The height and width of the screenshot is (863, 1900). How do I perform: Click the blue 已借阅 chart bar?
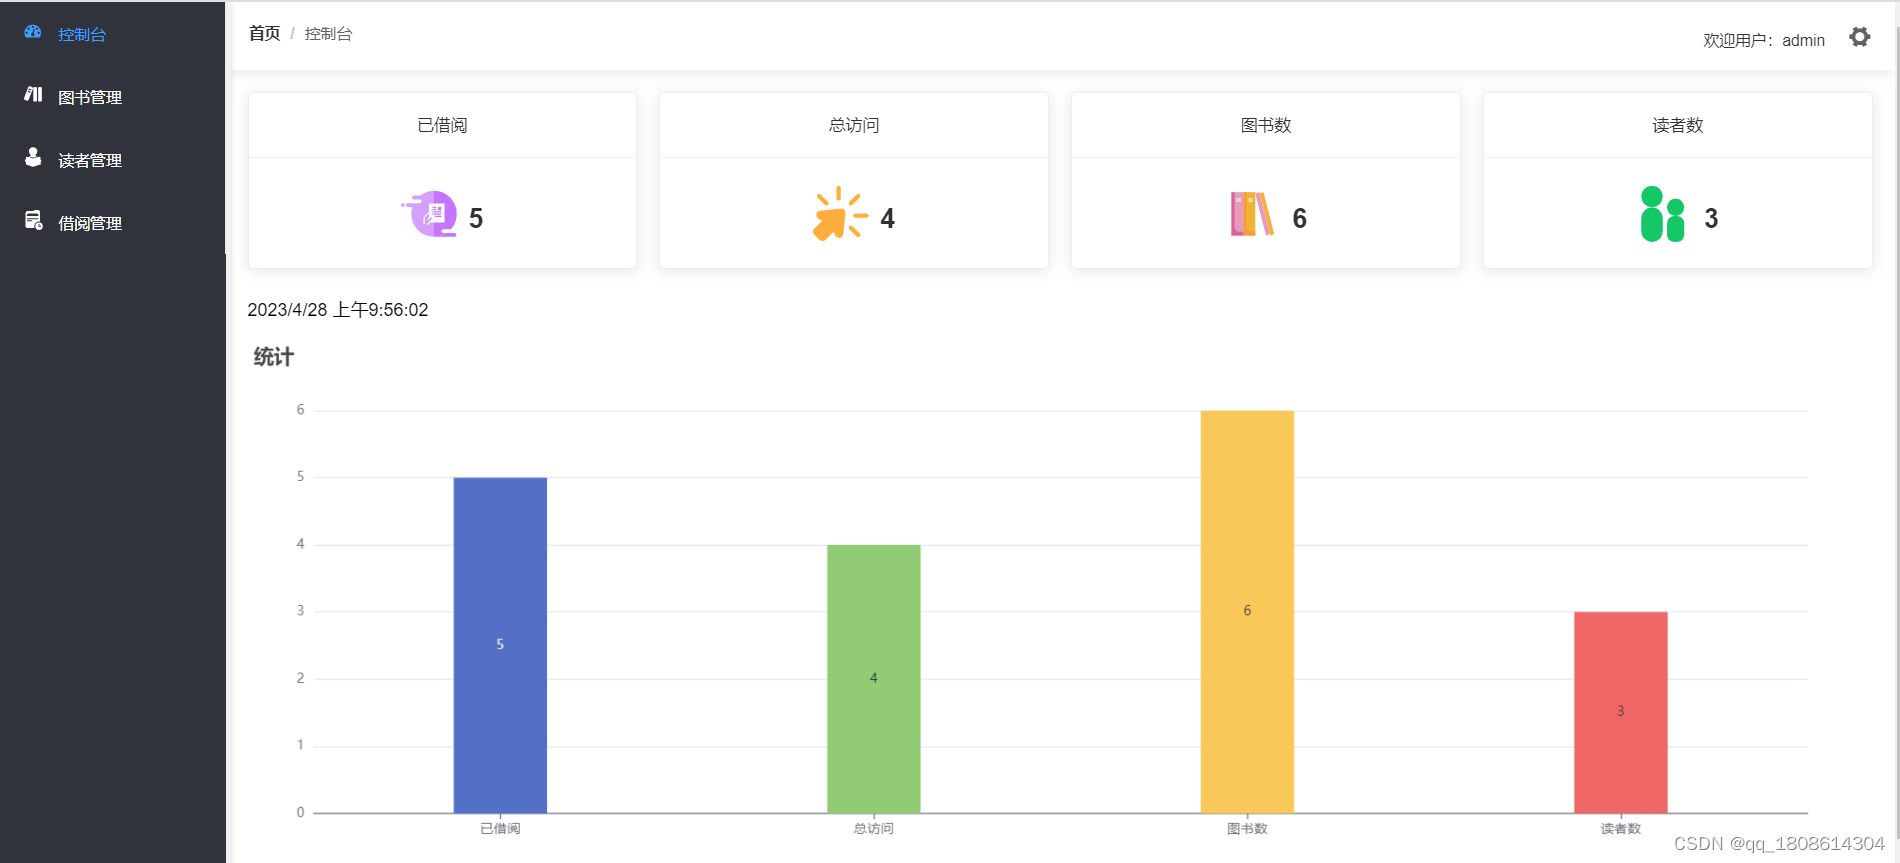(500, 644)
